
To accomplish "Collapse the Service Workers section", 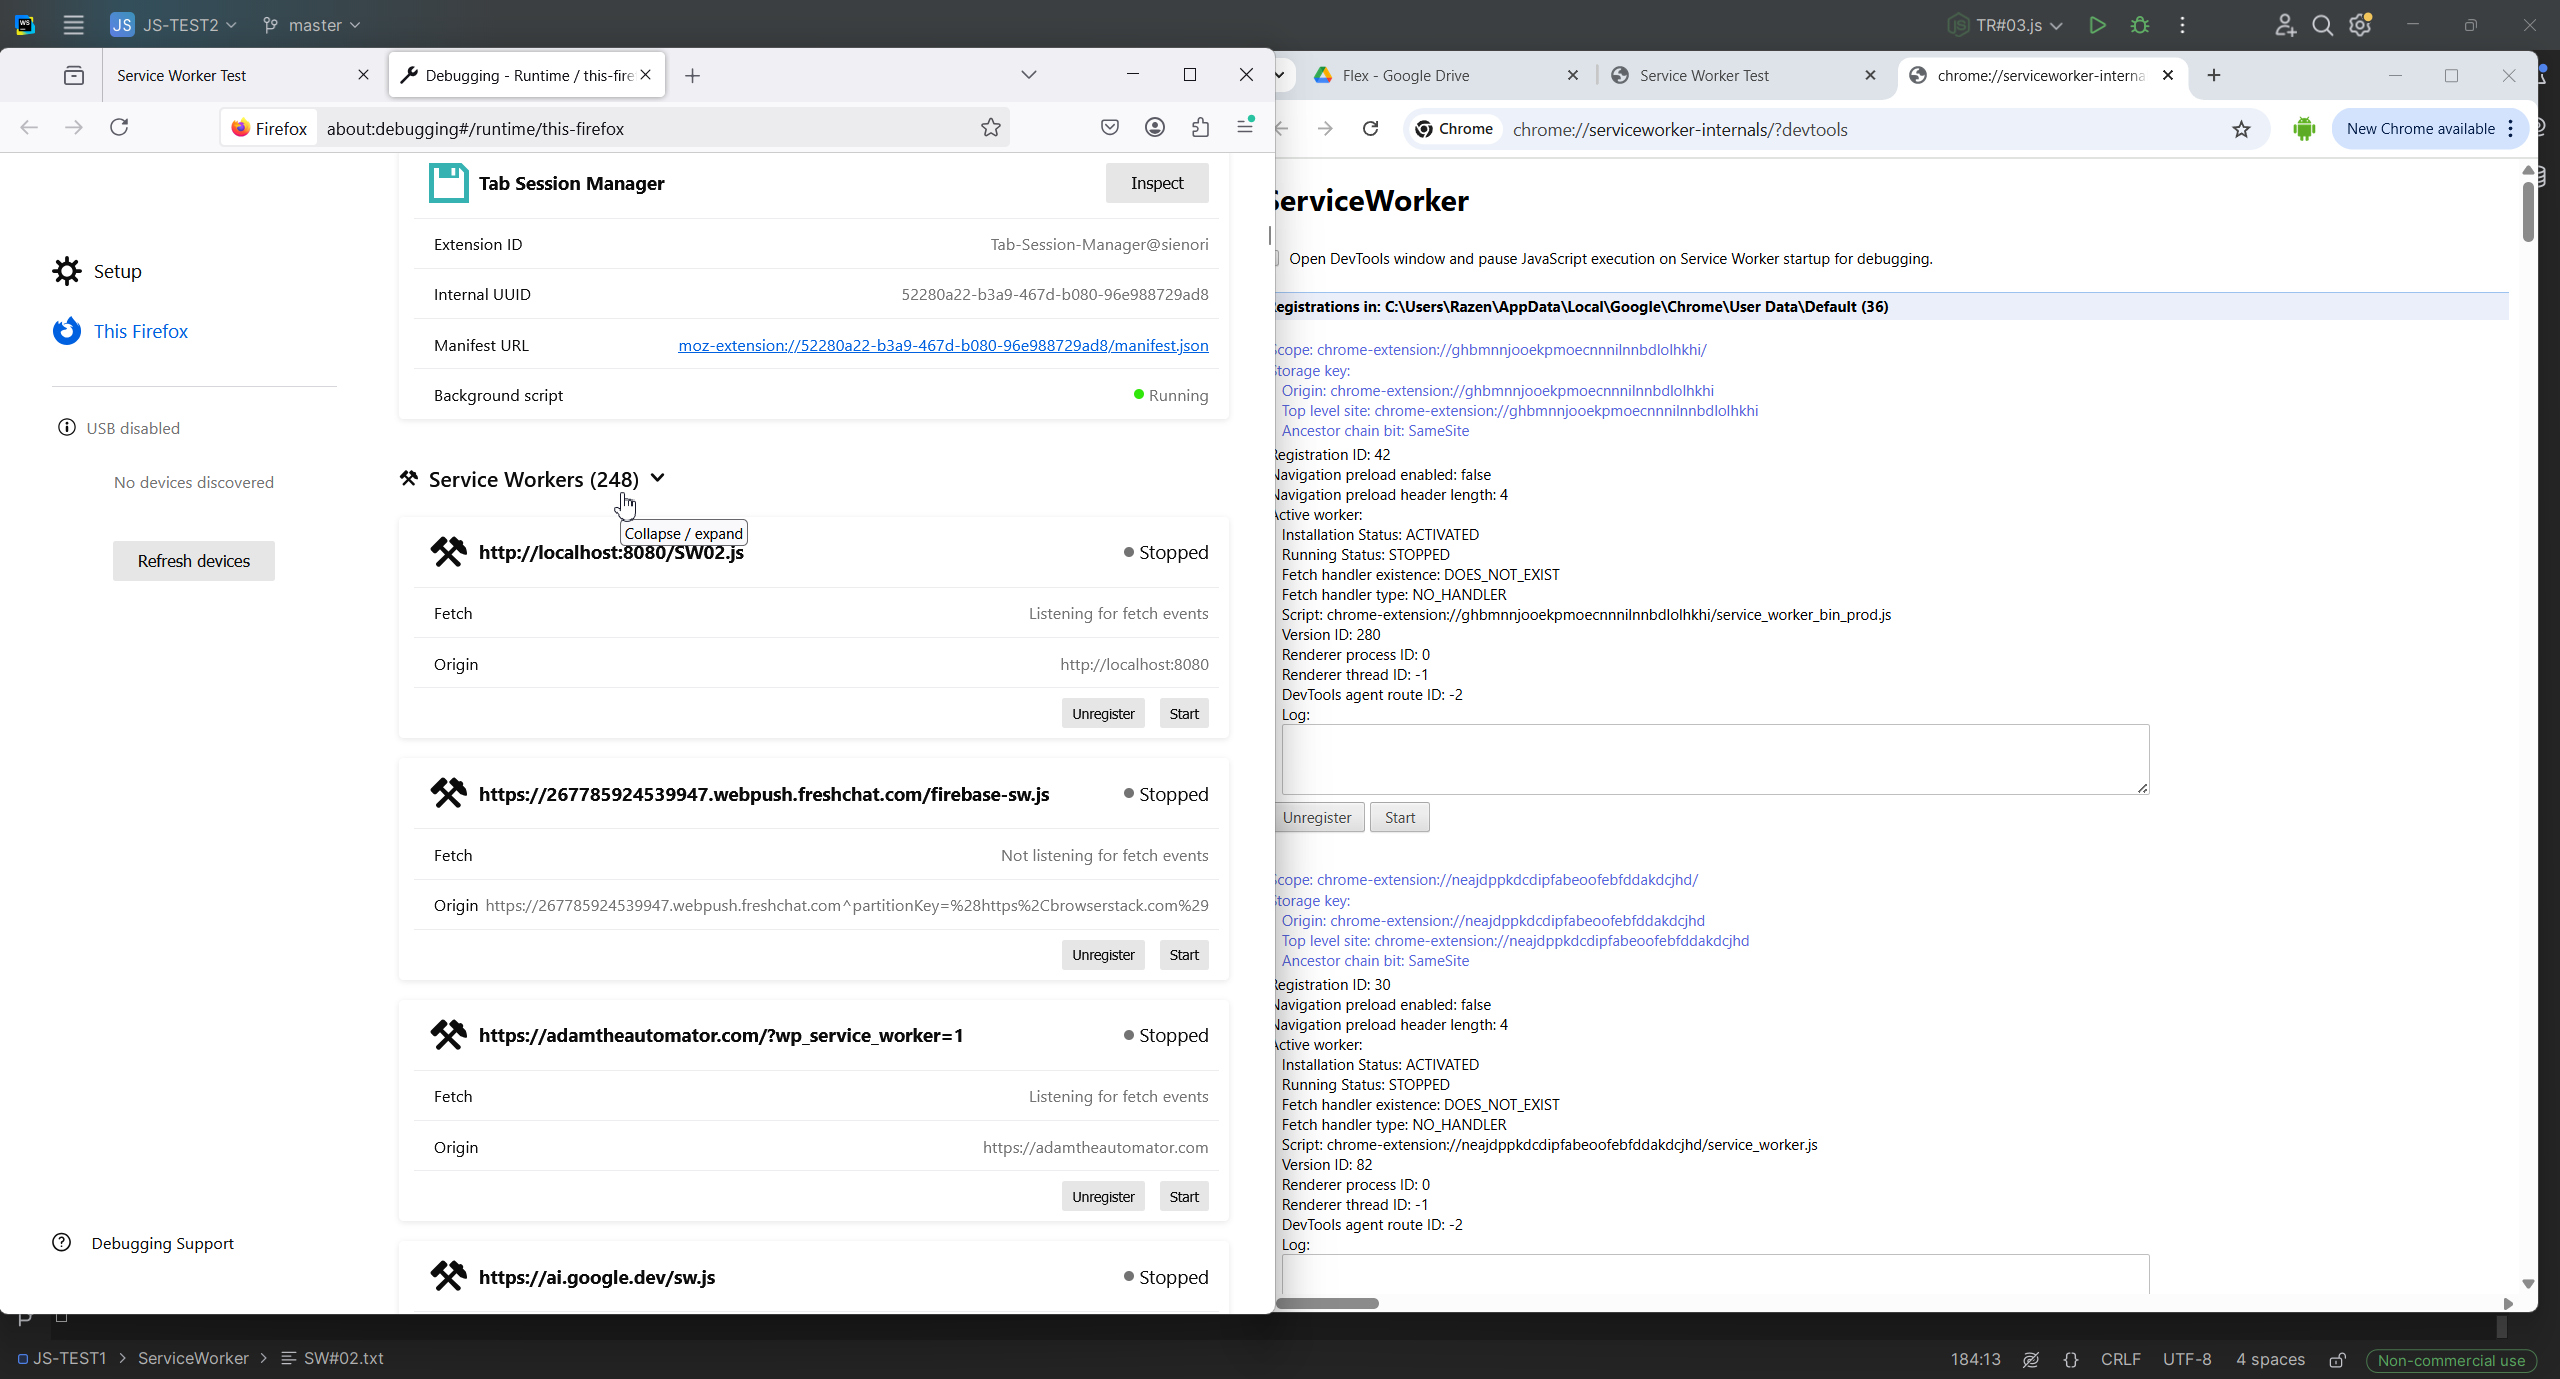I will point(657,479).
